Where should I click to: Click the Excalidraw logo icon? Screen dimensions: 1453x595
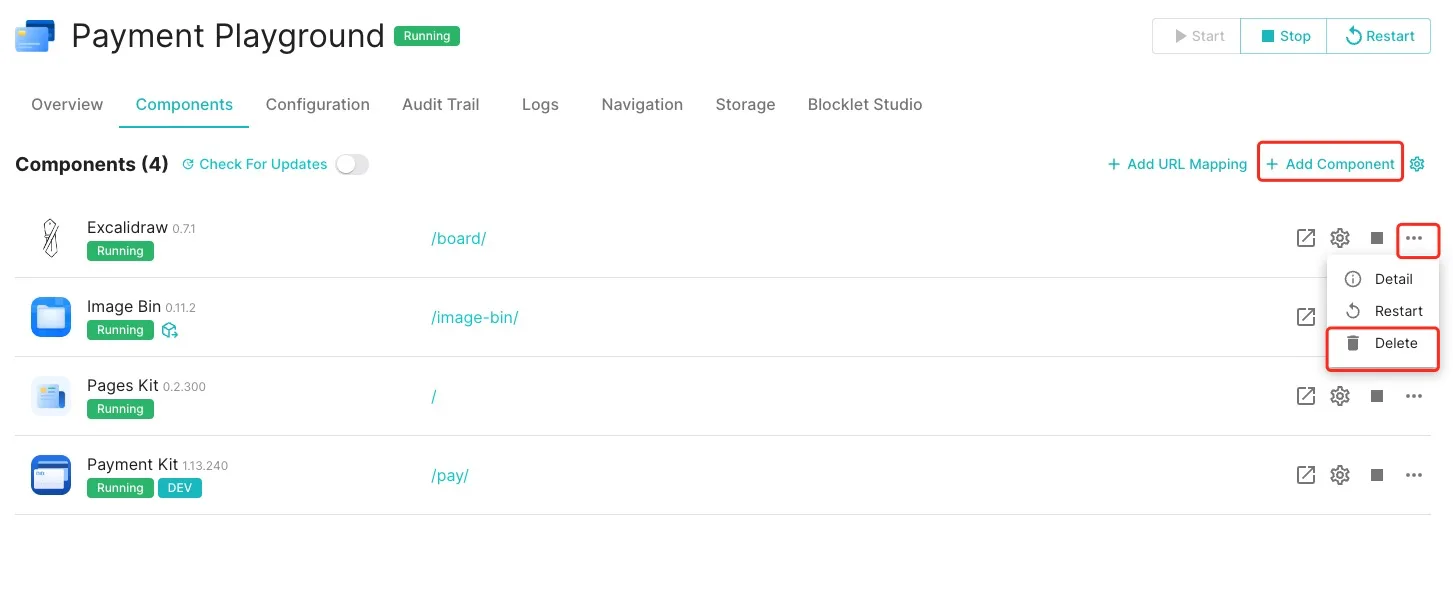(x=51, y=238)
